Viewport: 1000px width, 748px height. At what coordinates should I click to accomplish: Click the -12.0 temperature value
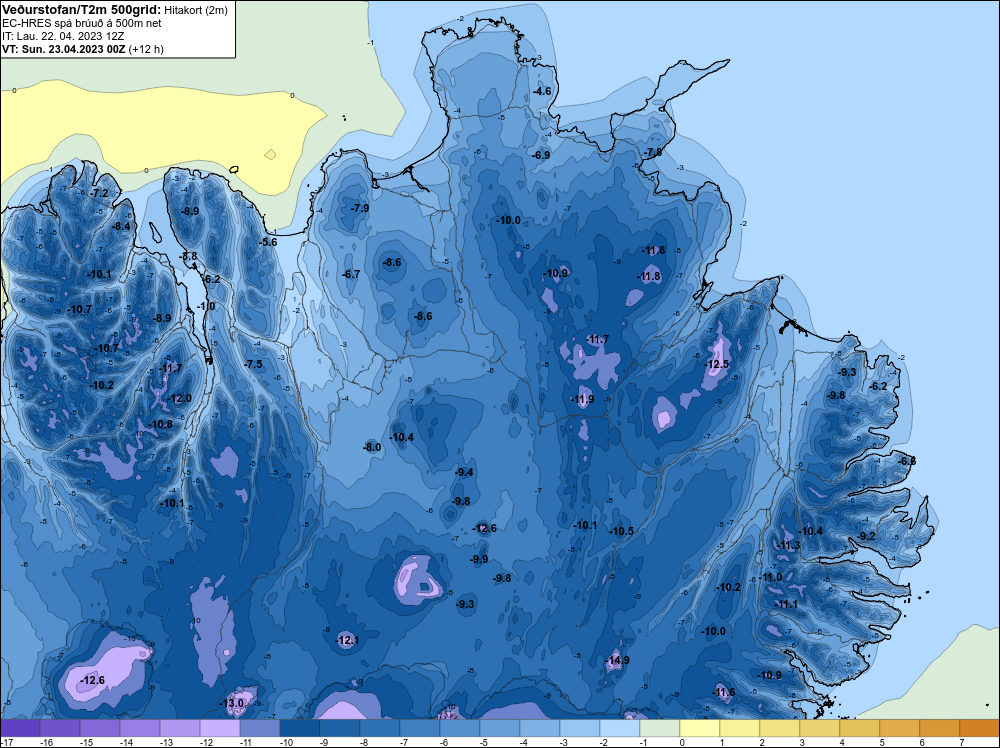click(180, 399)
